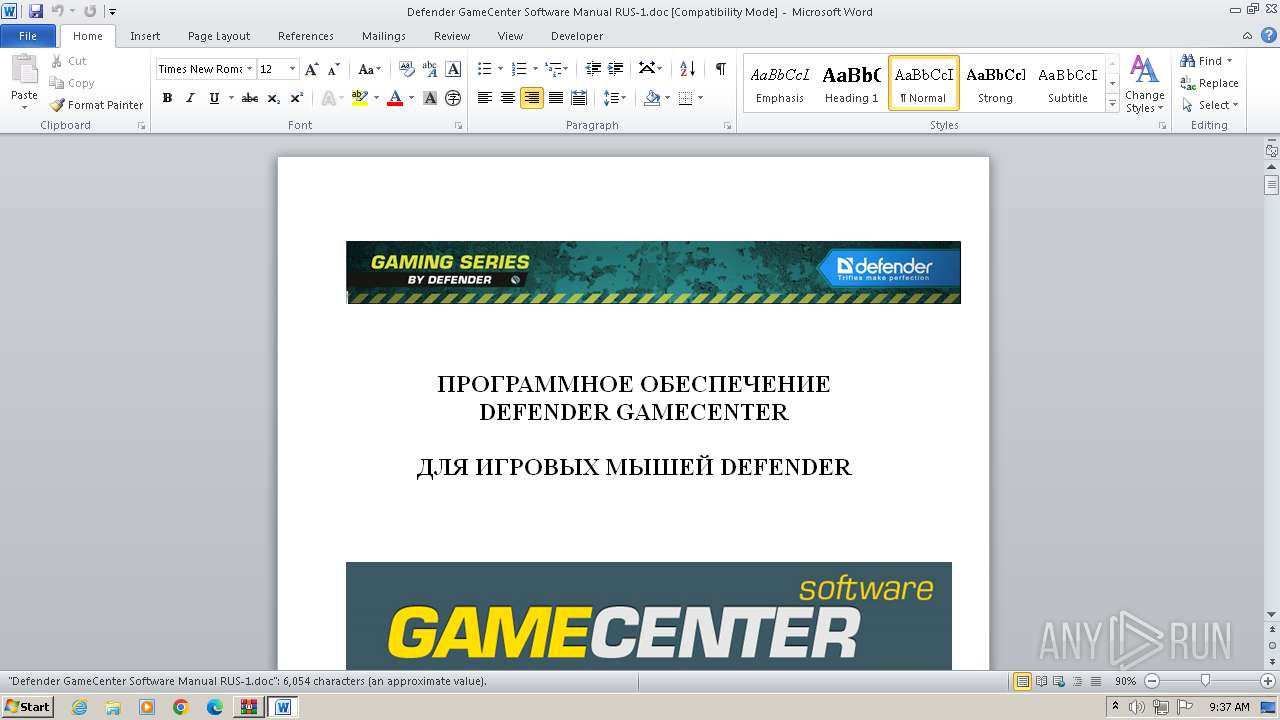Switch to the References tab
This screenshot has height=720, width=1280.
click(x=306, y=36)
